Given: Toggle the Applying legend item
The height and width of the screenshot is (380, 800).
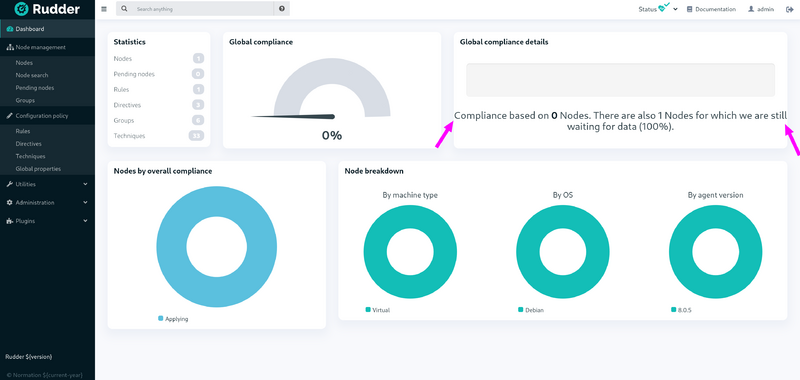Looking at the screenshot, I should pyautogui.click(x=173, y=319).
